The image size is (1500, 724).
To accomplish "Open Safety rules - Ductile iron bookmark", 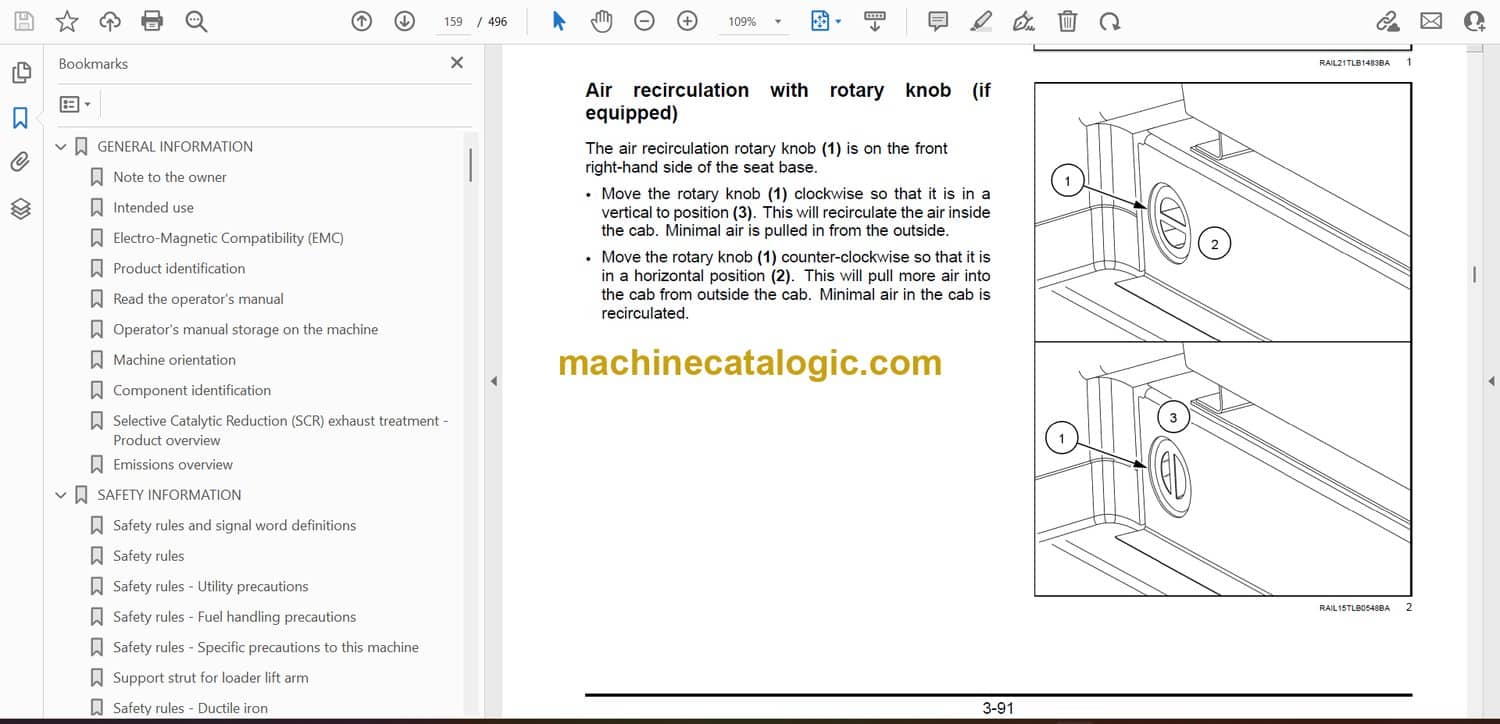I will 191,708.
